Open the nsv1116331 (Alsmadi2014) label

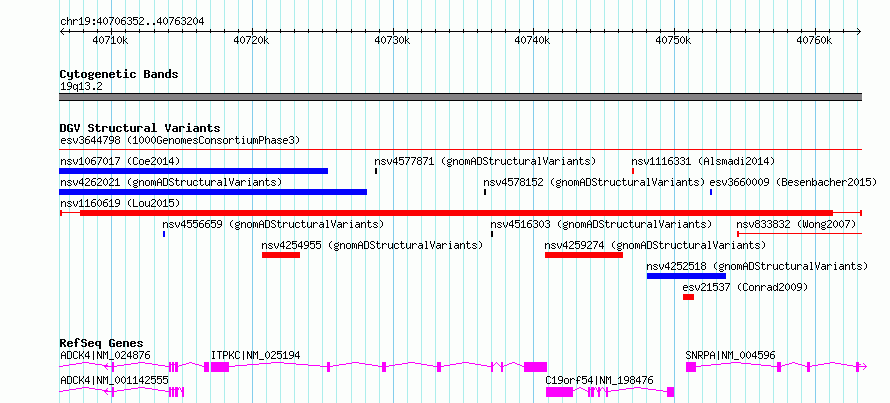click(703, 161)
